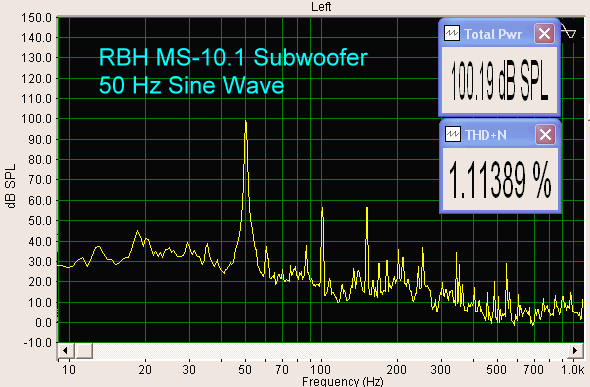Viewport: 590px width, 387px height.
Task: Click the scrollbar left arrow button
Action: click(65, 351)
